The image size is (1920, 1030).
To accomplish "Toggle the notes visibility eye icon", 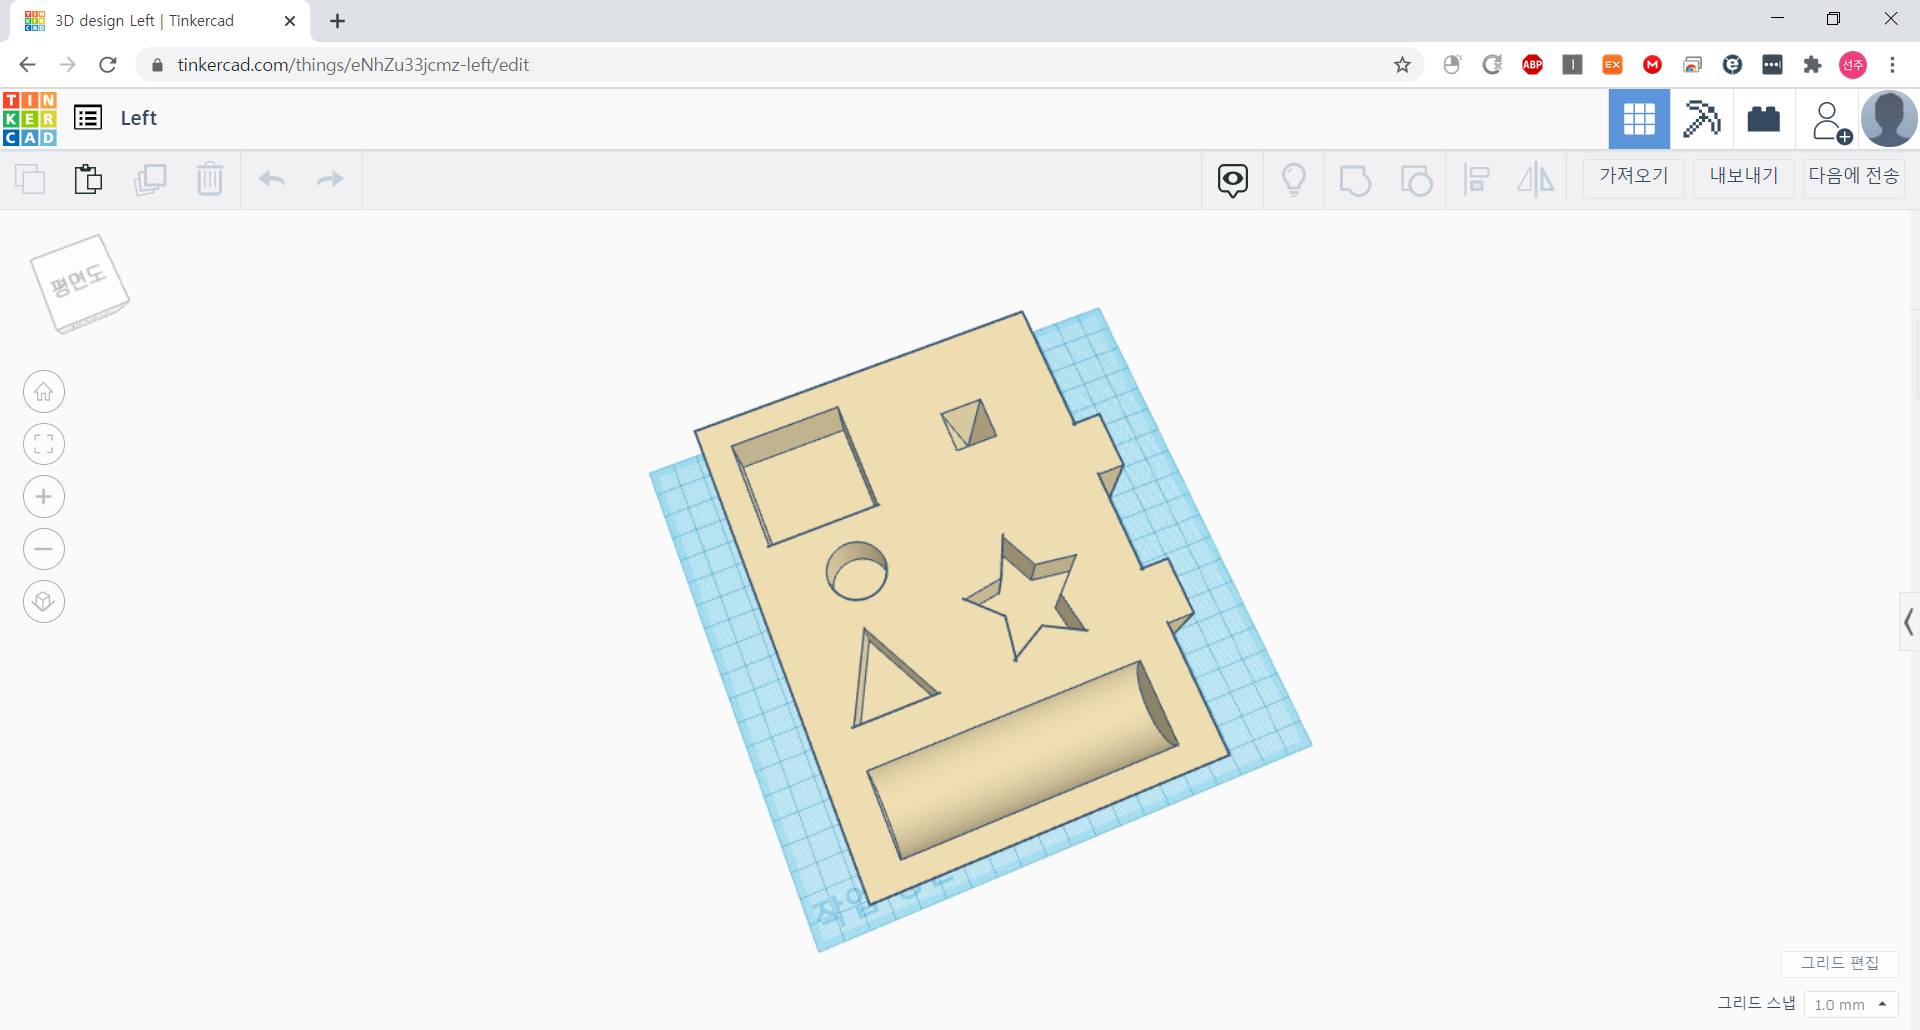I will 1233,180.
